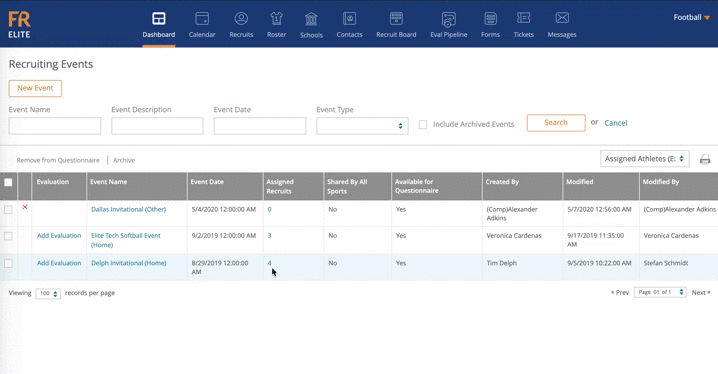Image resolution: width=718 pixels, height=374 pixels.
Task: Open assigned recruits count 3
Action: pos(269,236)
